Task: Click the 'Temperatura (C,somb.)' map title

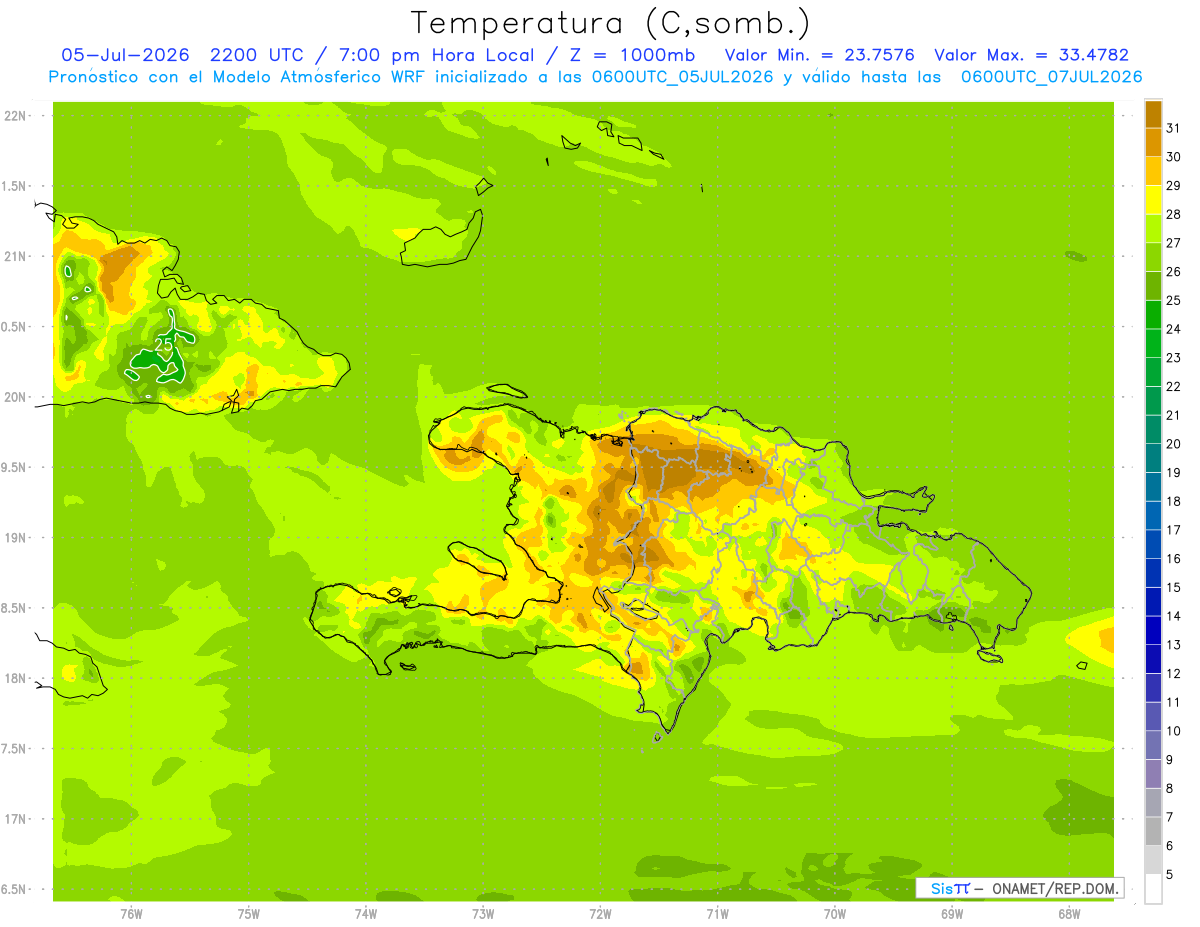Action: point(611,23)
